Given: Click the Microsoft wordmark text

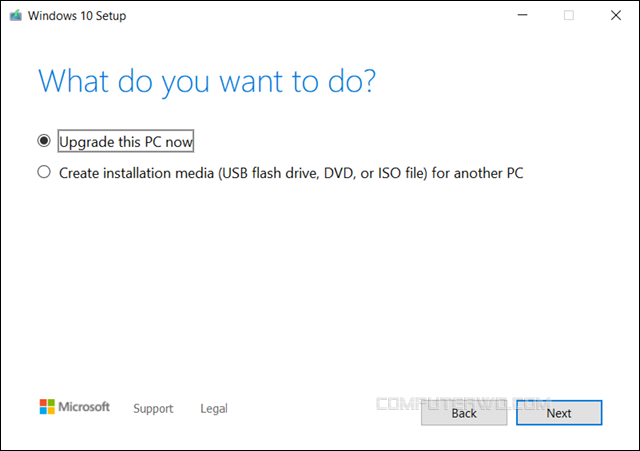Looking at the screenshot, I should pyautogui.click(x=84, y=407).
